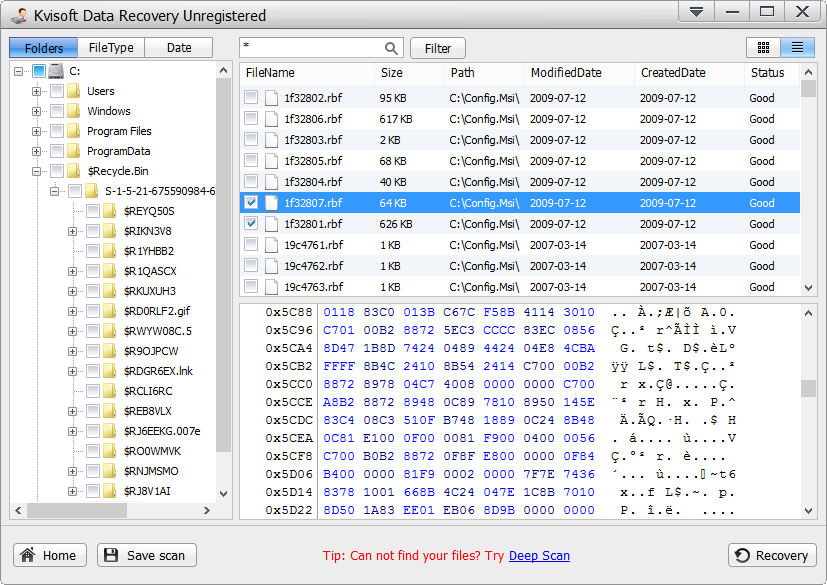This screenshot has height=585, width=827.
Task: Open the Deep Scan link
Action: click(x=539, y=556)
